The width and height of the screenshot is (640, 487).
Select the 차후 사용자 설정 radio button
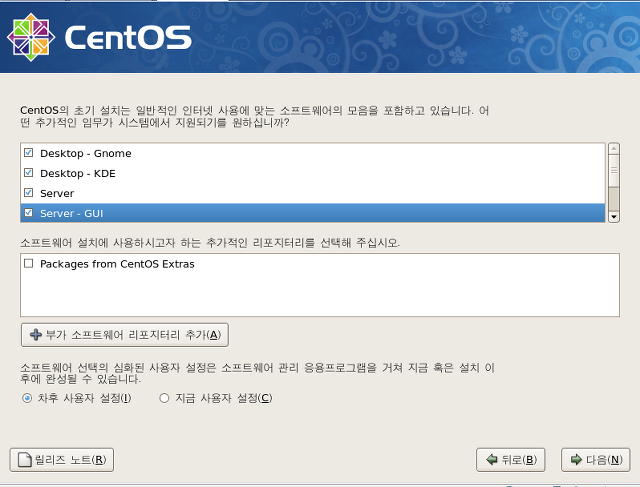27,398
